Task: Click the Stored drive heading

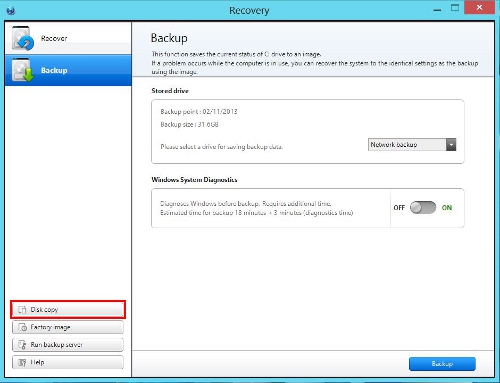Action: tap(170, 91)
